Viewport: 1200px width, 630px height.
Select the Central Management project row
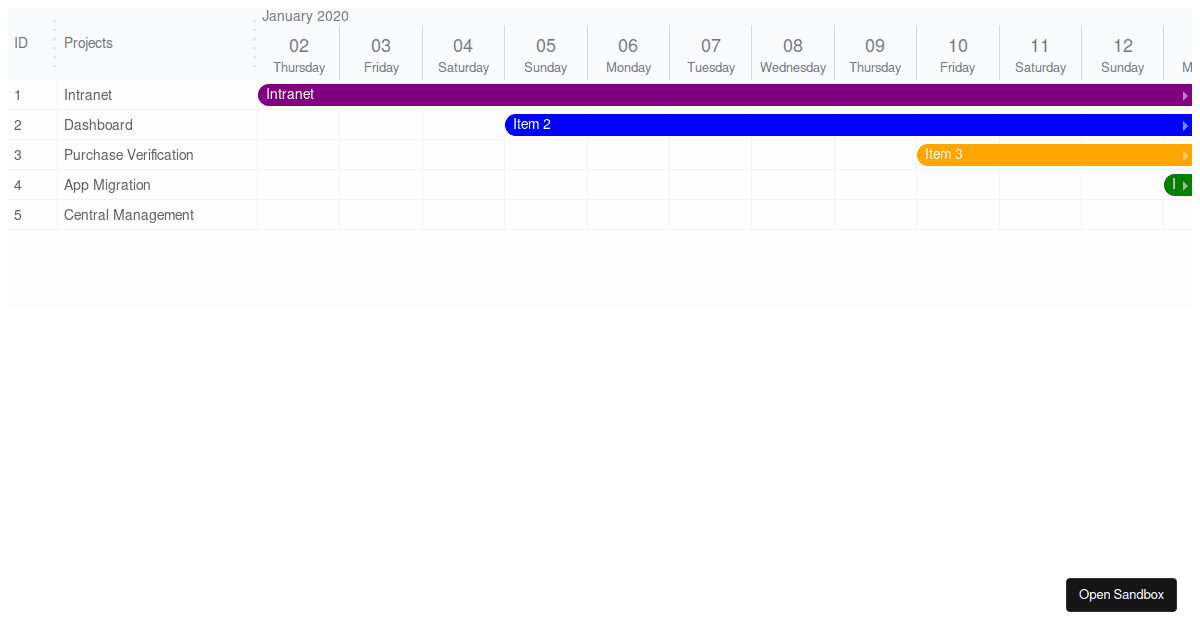tap(128, 215)
